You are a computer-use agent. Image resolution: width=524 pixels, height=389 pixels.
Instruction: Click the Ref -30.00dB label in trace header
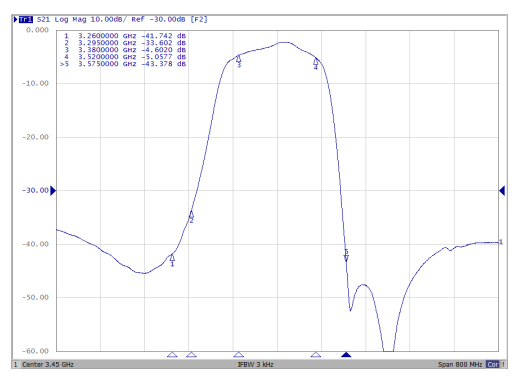coord(158,19)
